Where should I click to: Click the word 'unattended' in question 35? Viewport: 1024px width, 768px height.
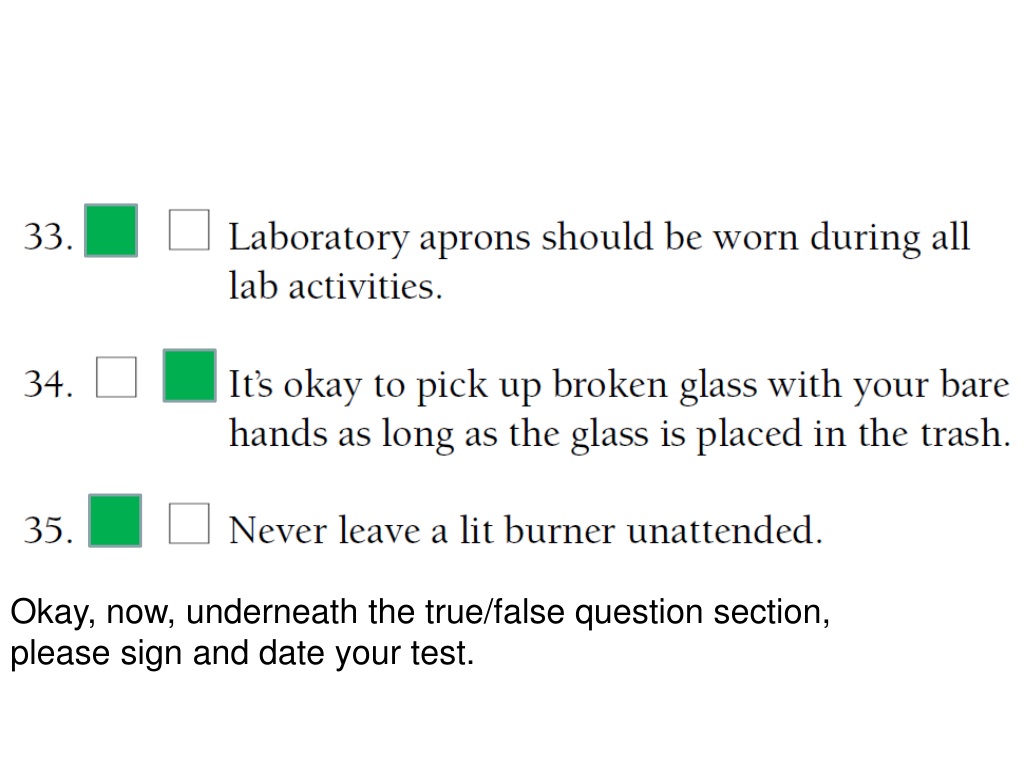click(x=720, y=530)
